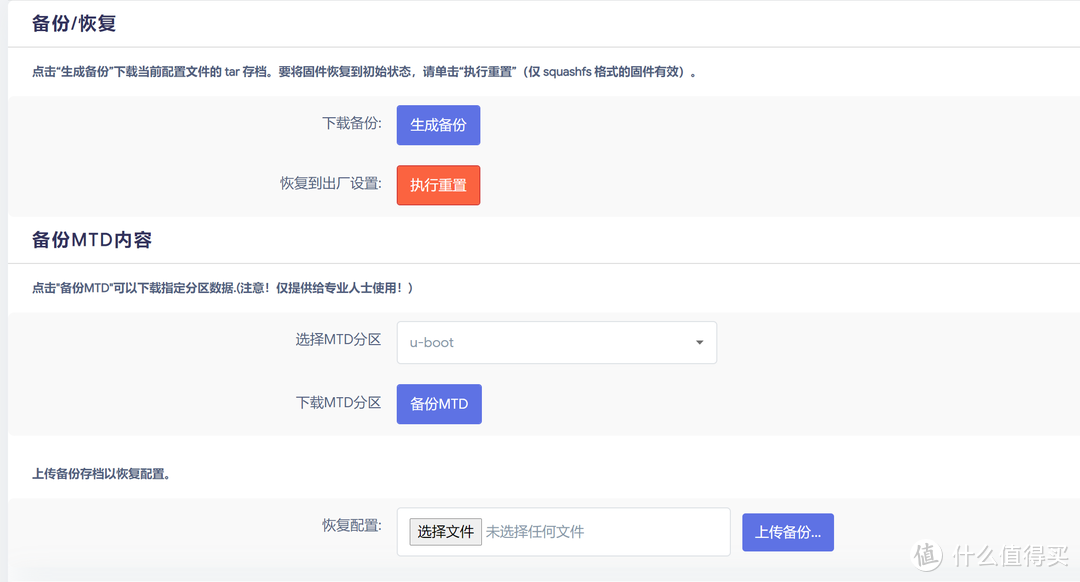Click the 备份MTD内容 section header
This screenshot has width=1080, height=582.
tap(92, 239)
